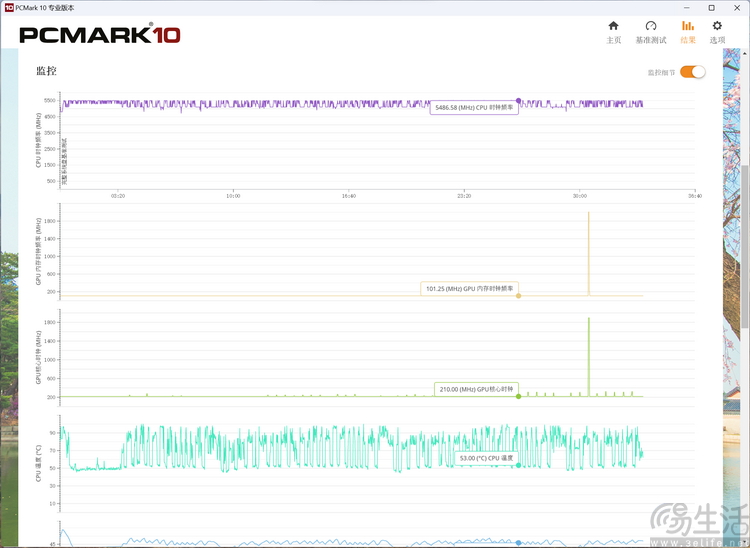Open the 主页 home icon
Viewport: 750px width, 548px height.
pyautogui.click(x=613, y=27)
